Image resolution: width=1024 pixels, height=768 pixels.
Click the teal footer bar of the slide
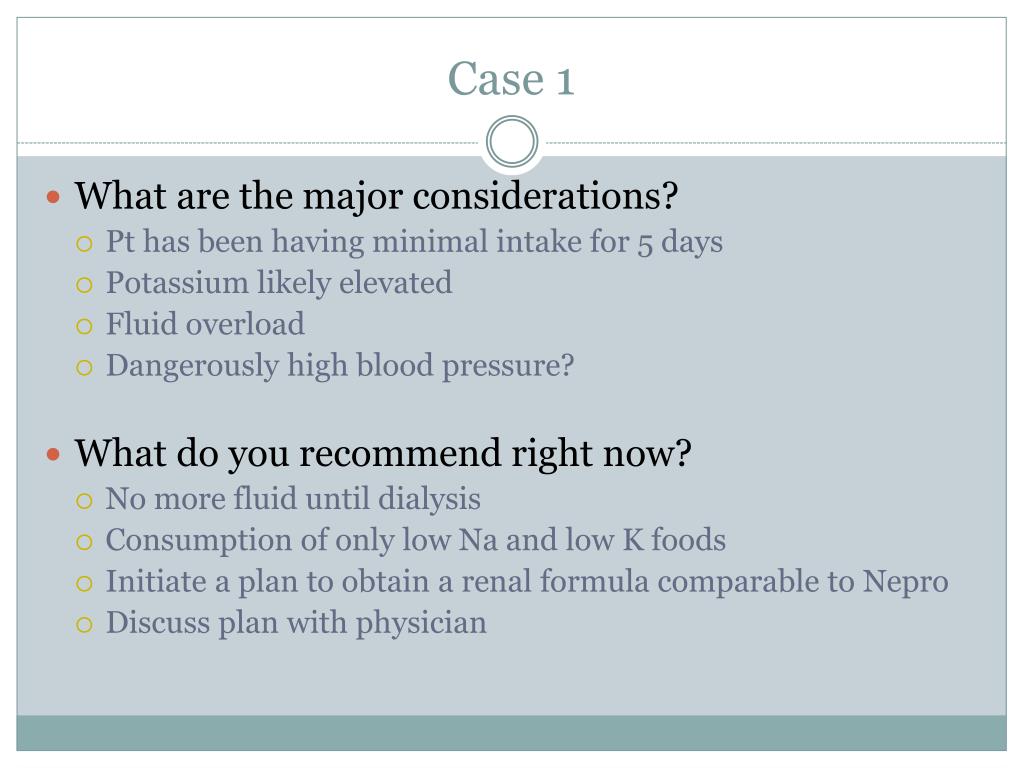pos(511,733)
